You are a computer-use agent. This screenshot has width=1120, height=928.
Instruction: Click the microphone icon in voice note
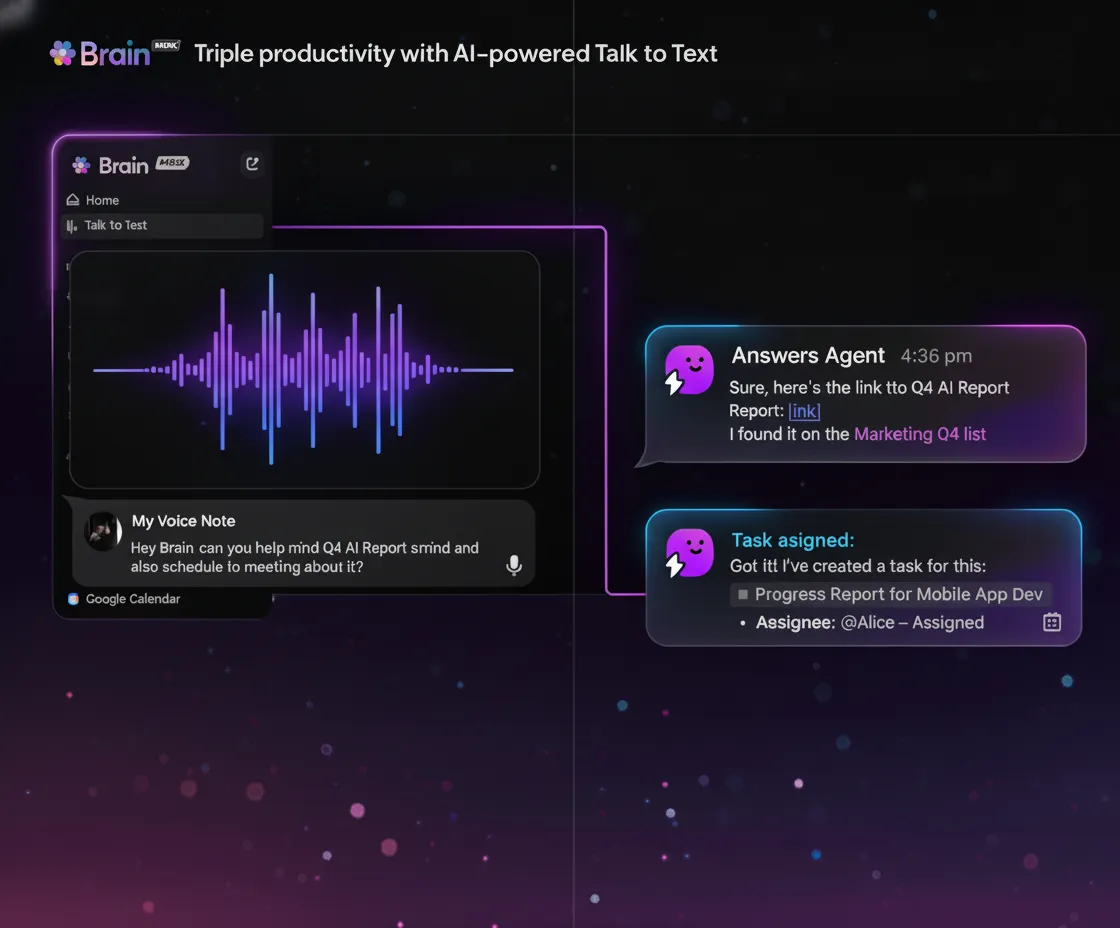point(514,565)
